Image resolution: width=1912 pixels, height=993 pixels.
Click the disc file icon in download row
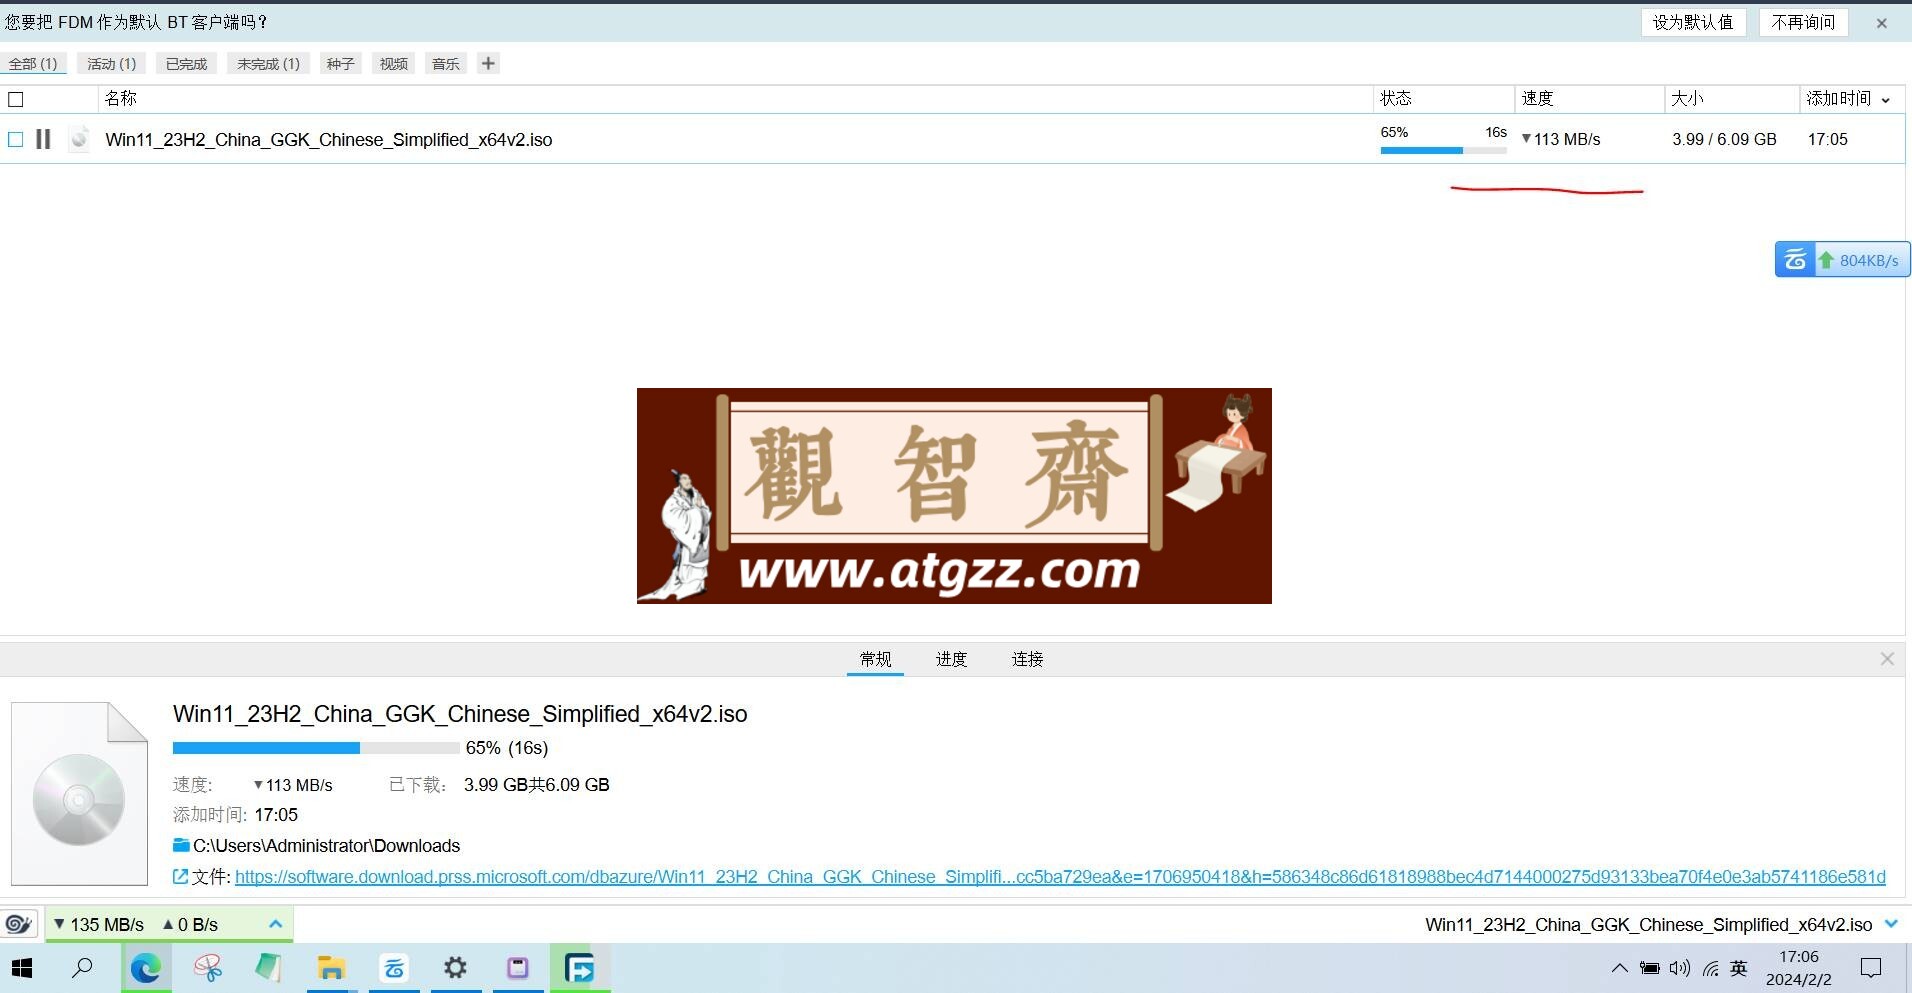click(x=79, y=139)
